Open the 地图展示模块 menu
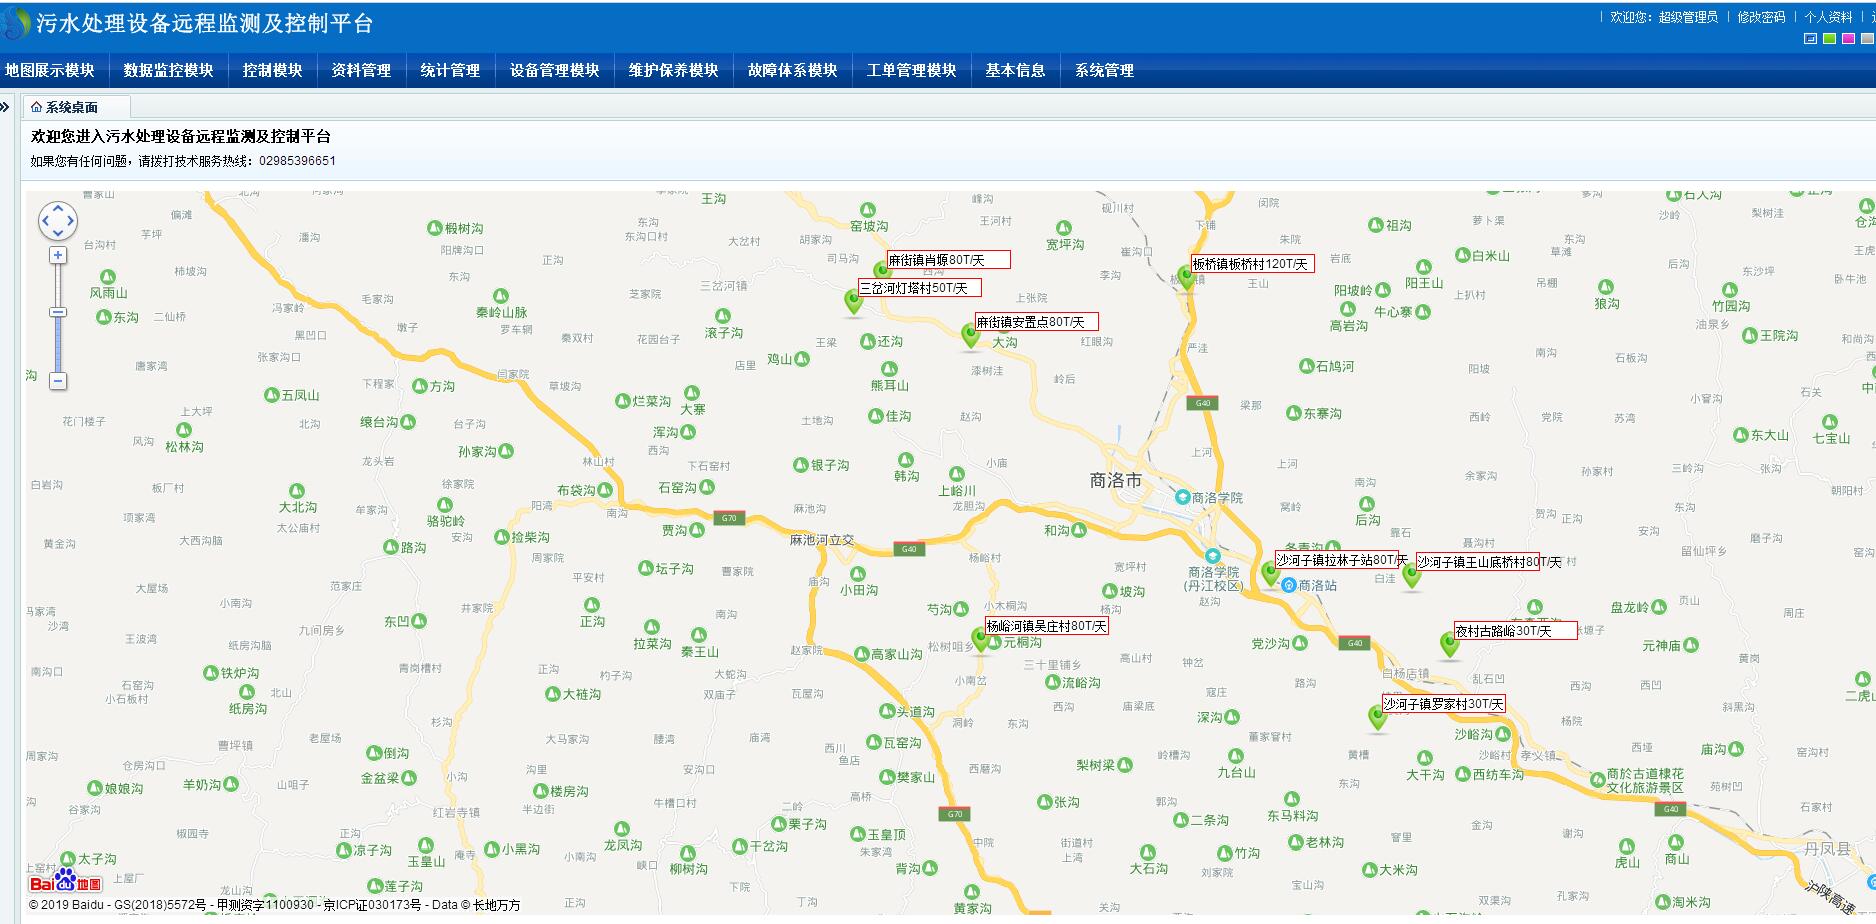Image resolution: width=1876 pixels, height=924 pixels. (50, 70)
